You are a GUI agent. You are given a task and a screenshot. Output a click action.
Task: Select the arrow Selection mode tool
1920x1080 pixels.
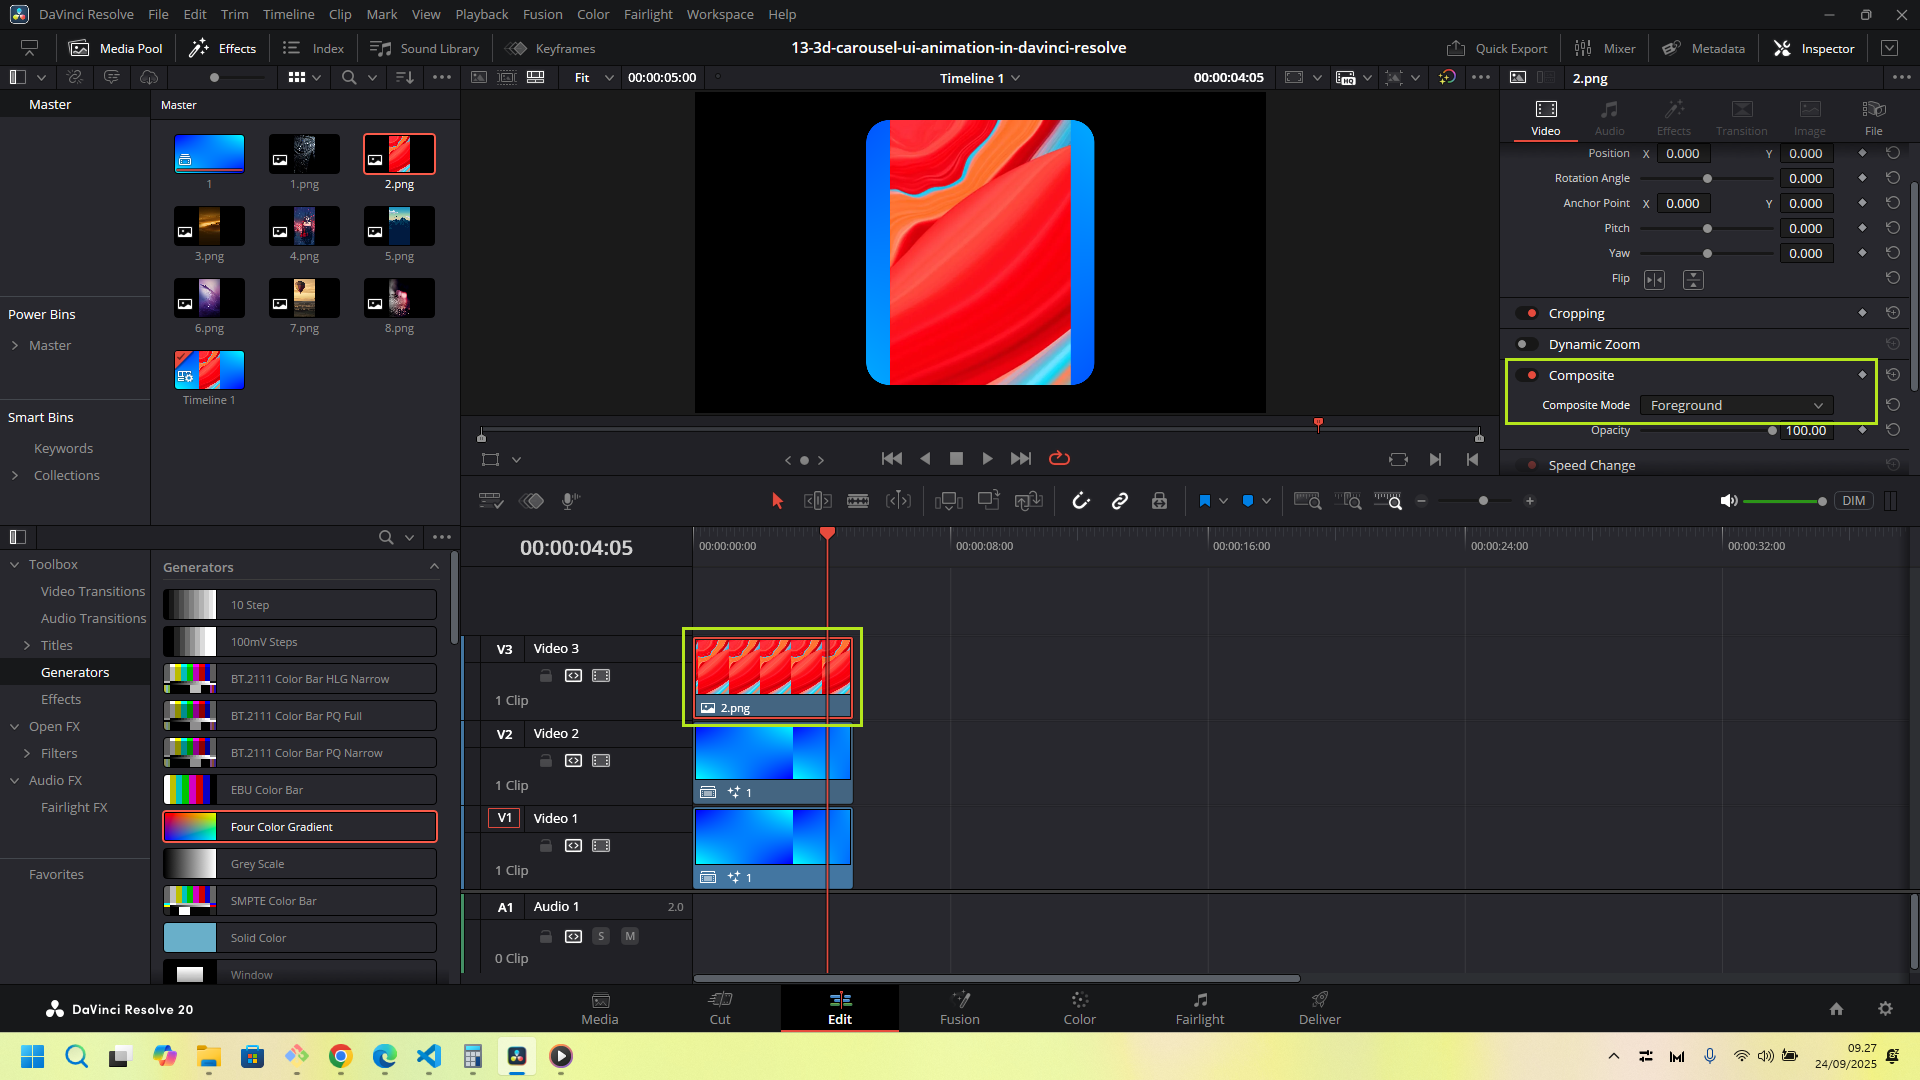click(777, 501)
